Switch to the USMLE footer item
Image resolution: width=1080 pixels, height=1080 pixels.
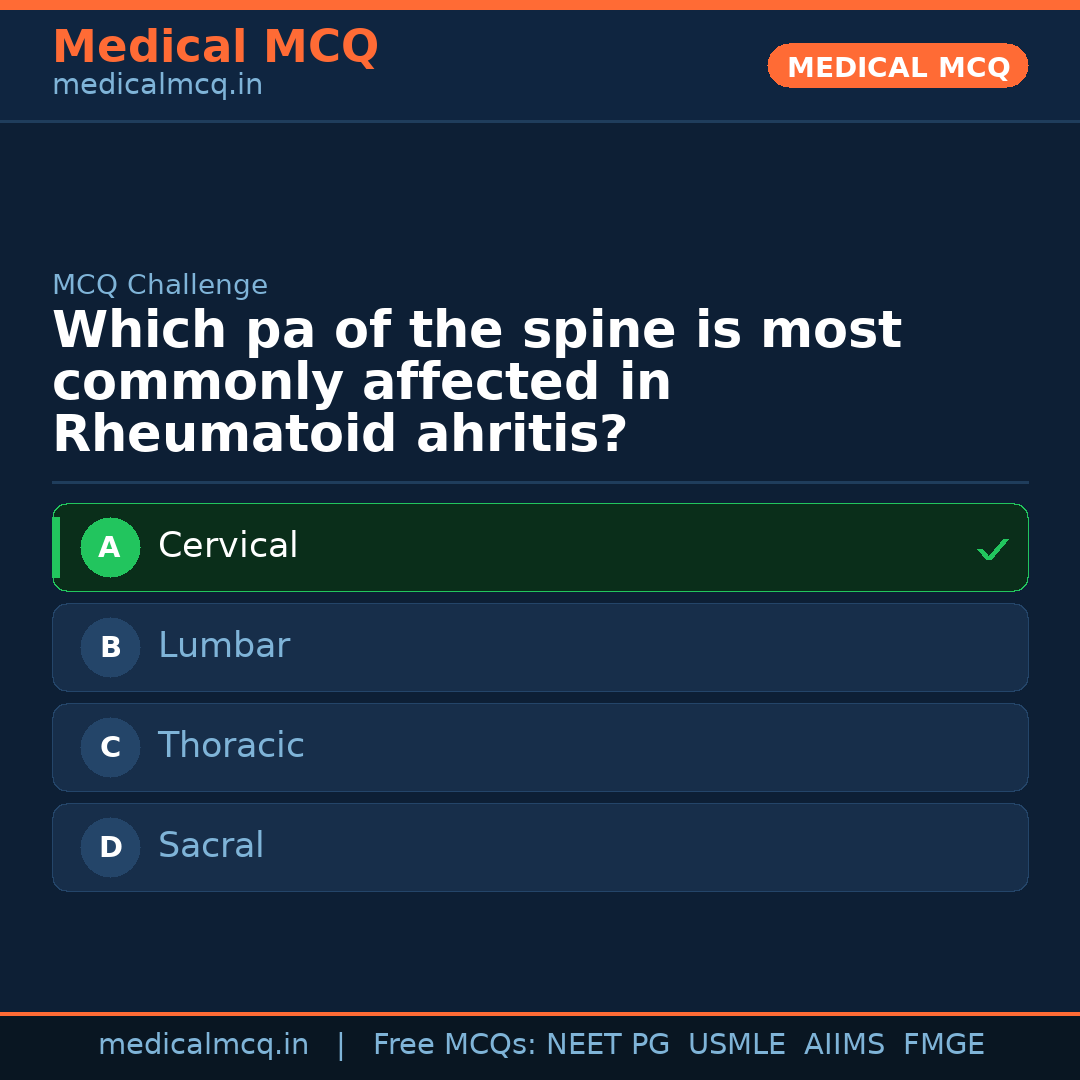[x=737, y=1044]
